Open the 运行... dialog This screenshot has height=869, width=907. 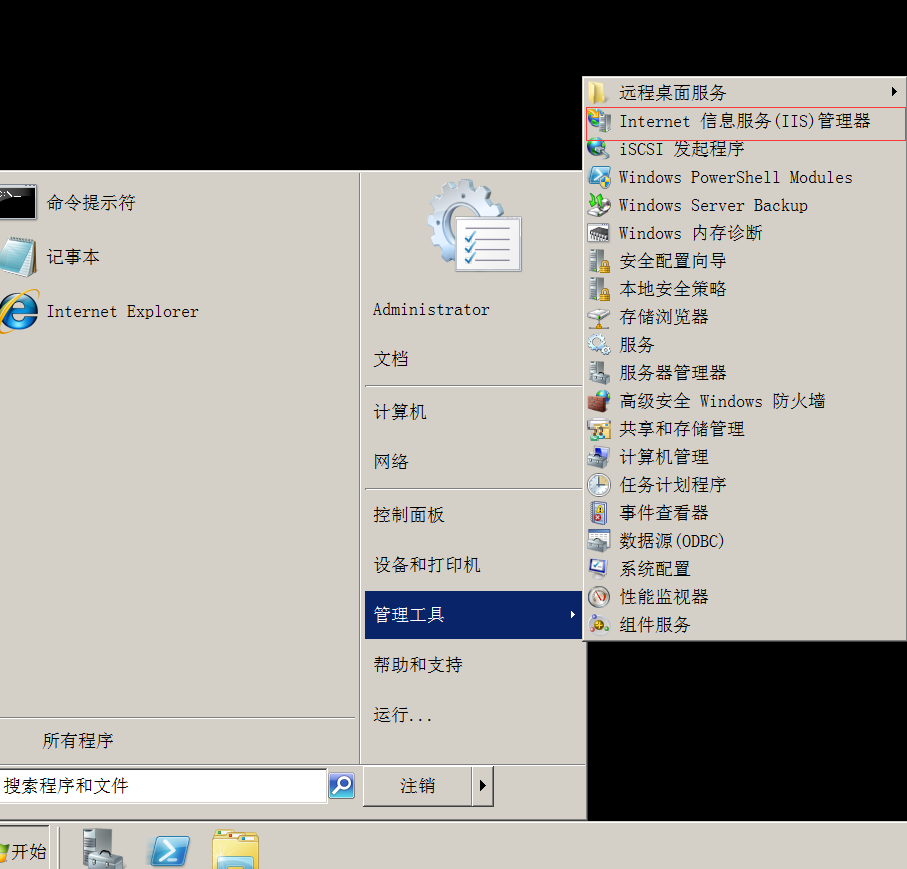(x=403, y=715)
